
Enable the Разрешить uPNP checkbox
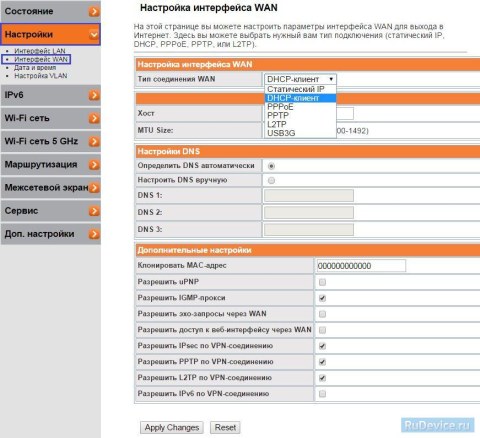322,282
